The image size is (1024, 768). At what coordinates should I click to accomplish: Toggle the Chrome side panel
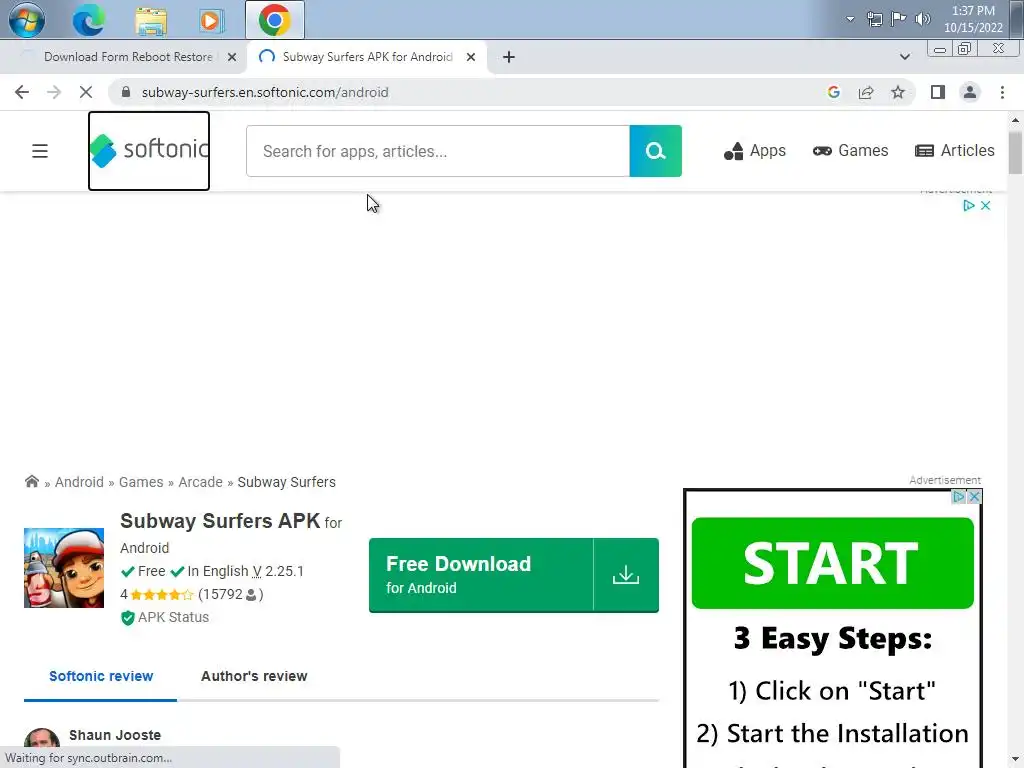tap(938, 92)
